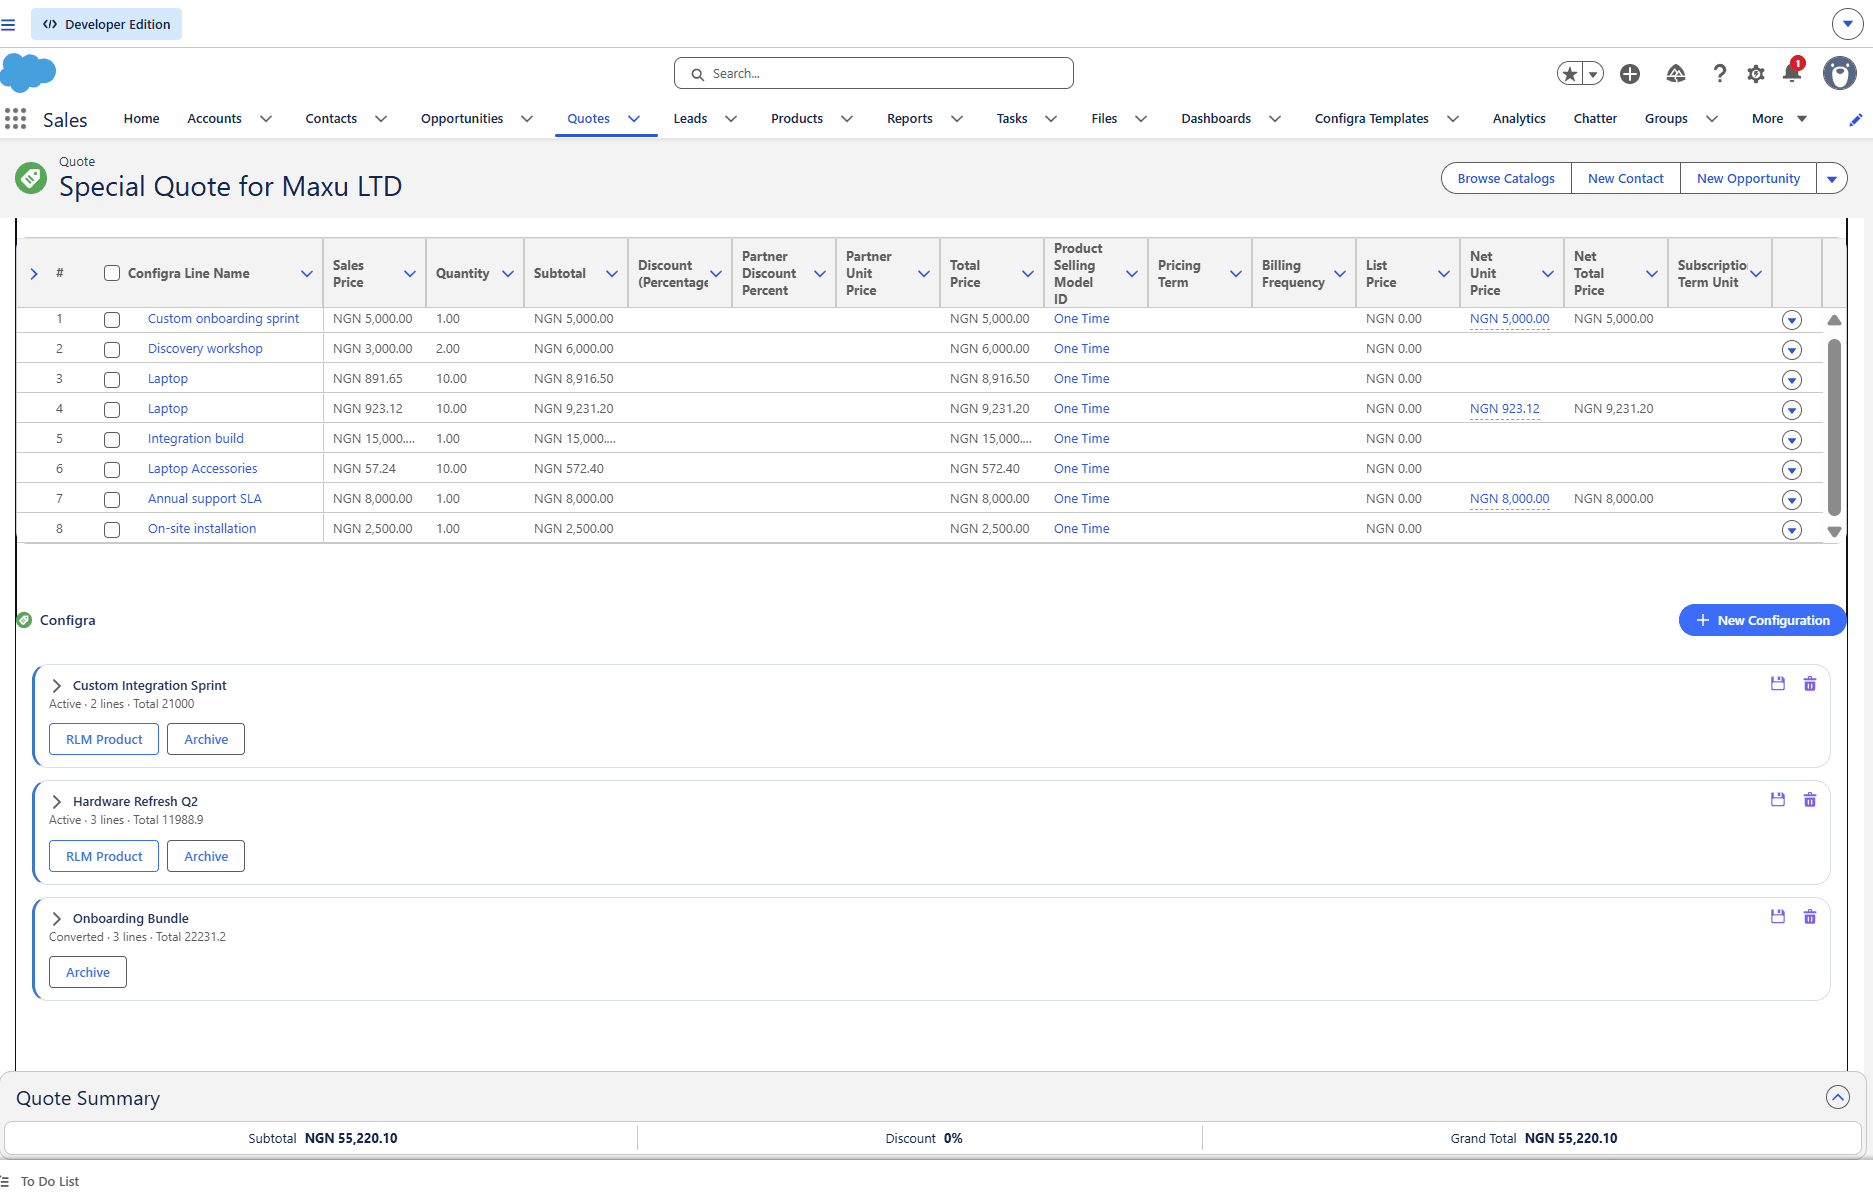Check the On-site installation row
Image resolution: width=1873 pixels, height=1195 pixels.
pyautogui.click(x=112, y=530)
